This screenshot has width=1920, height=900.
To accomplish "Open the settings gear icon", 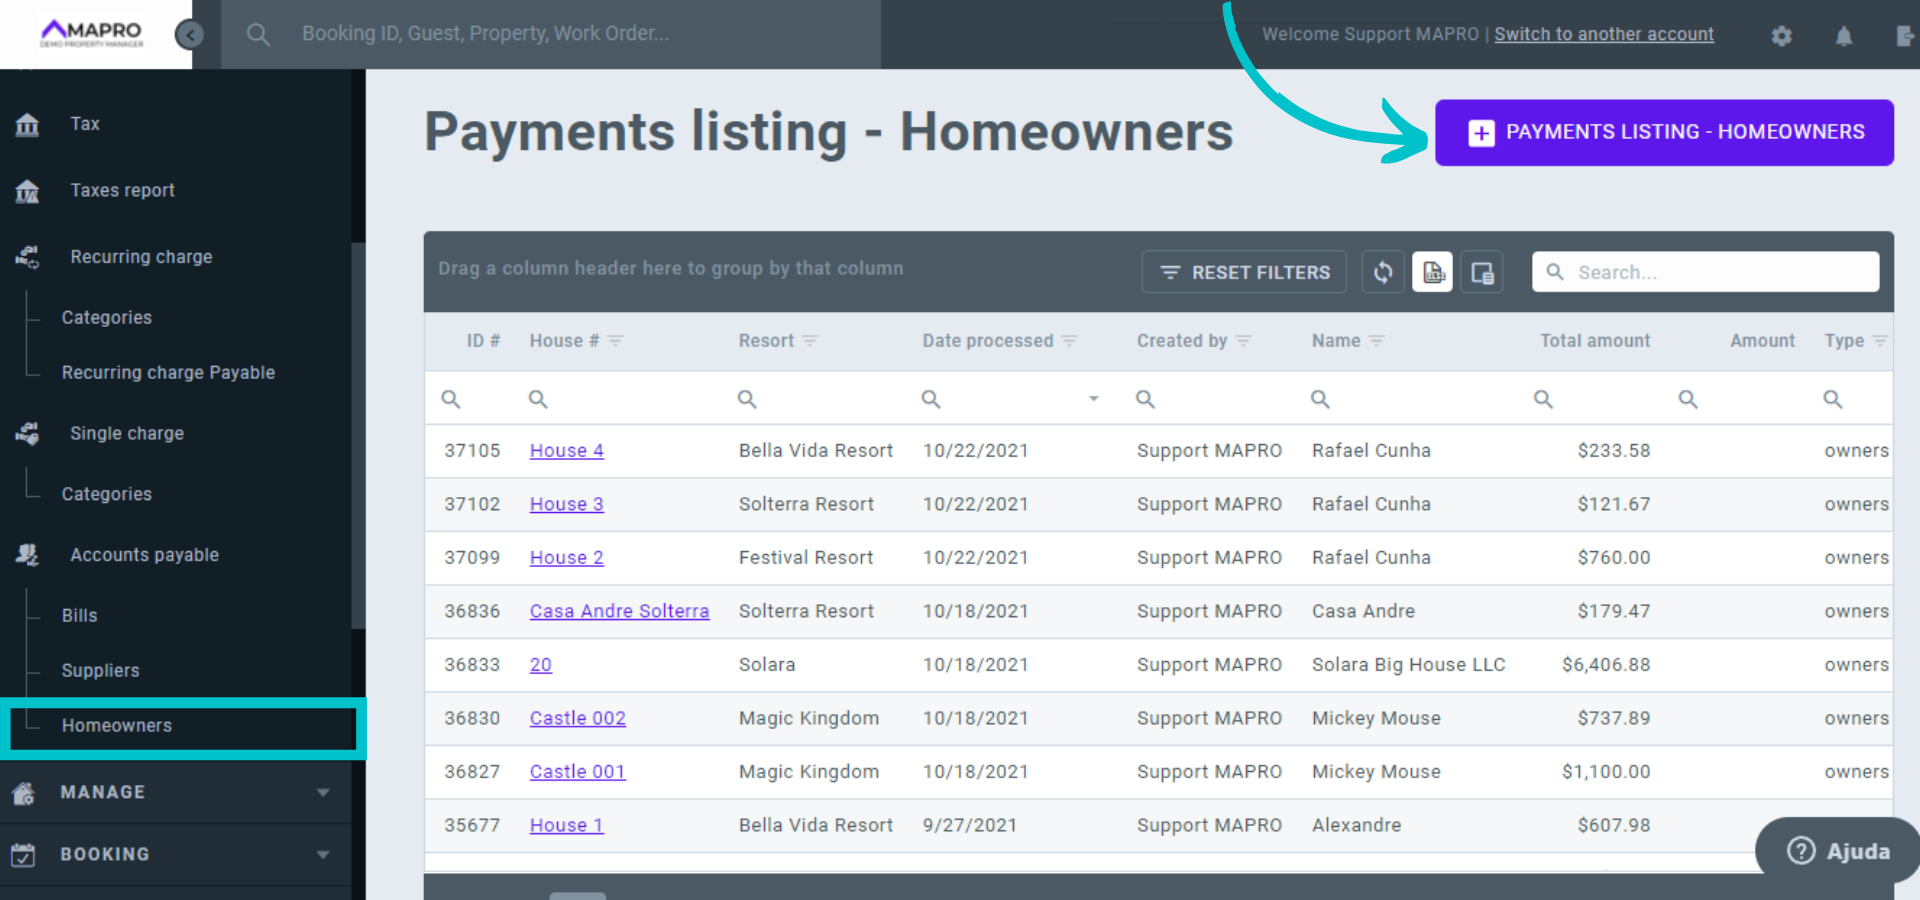I will 1781,36.
